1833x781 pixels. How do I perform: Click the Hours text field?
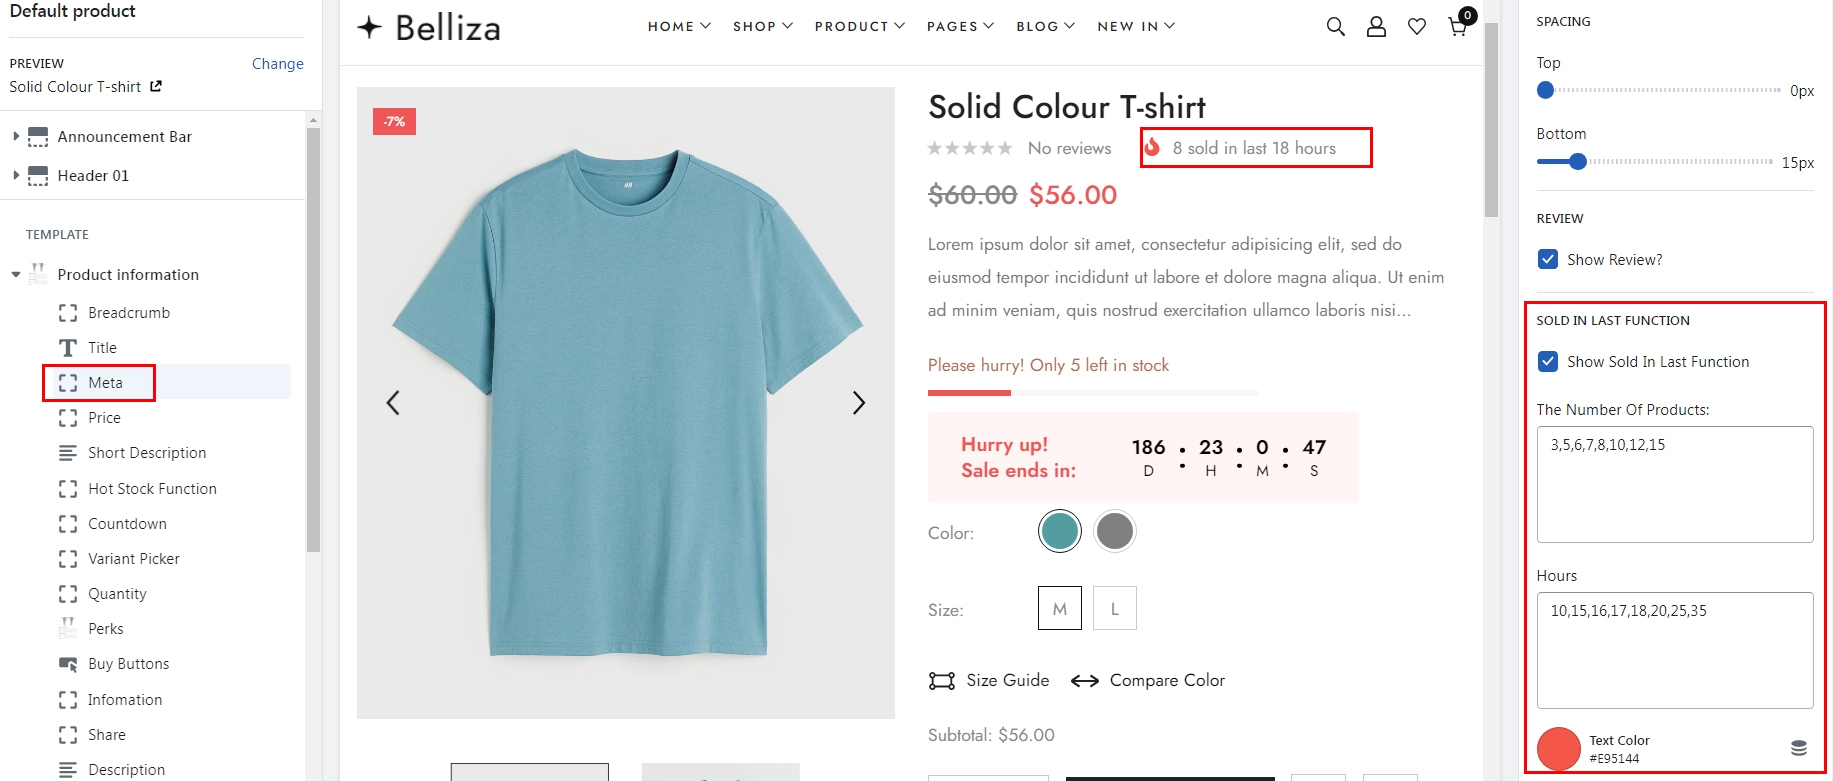point(1674,650)
